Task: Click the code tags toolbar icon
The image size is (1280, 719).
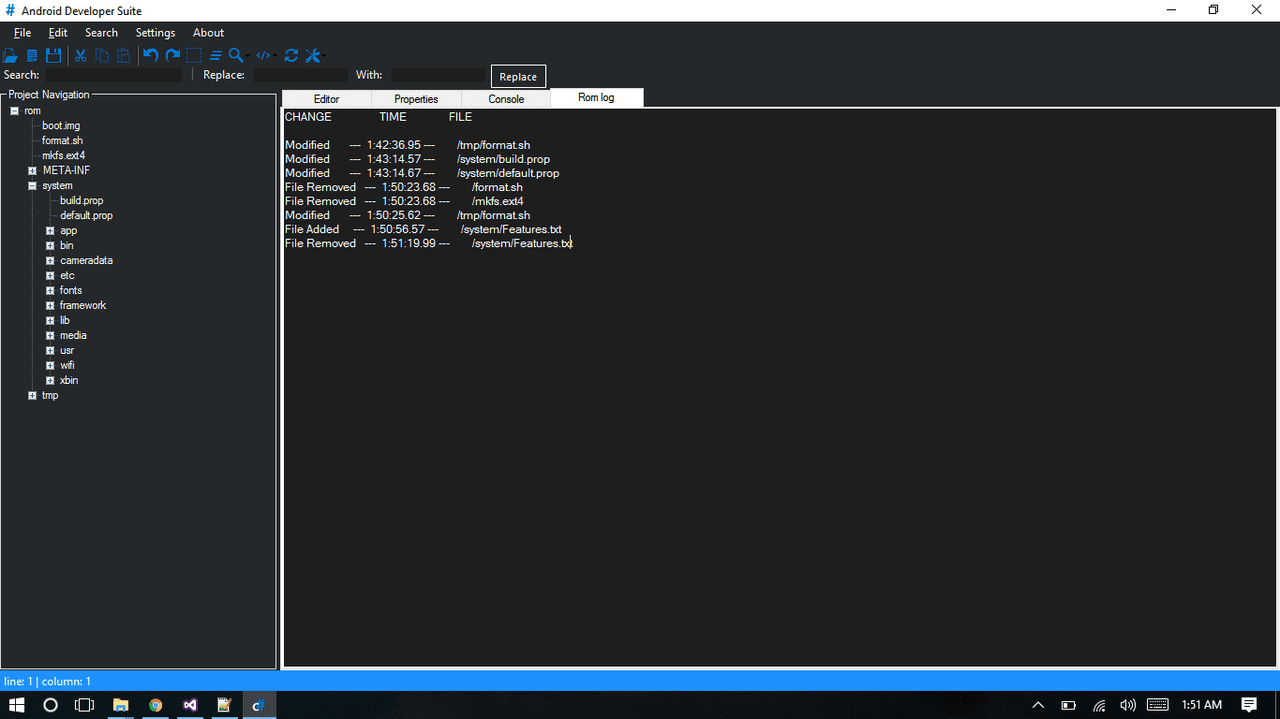Action: 265,56
